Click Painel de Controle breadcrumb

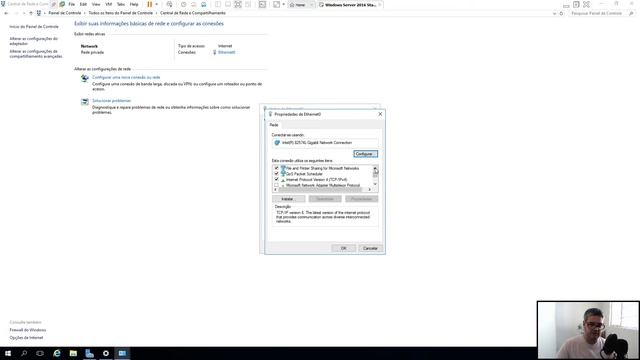coord(65,13)
